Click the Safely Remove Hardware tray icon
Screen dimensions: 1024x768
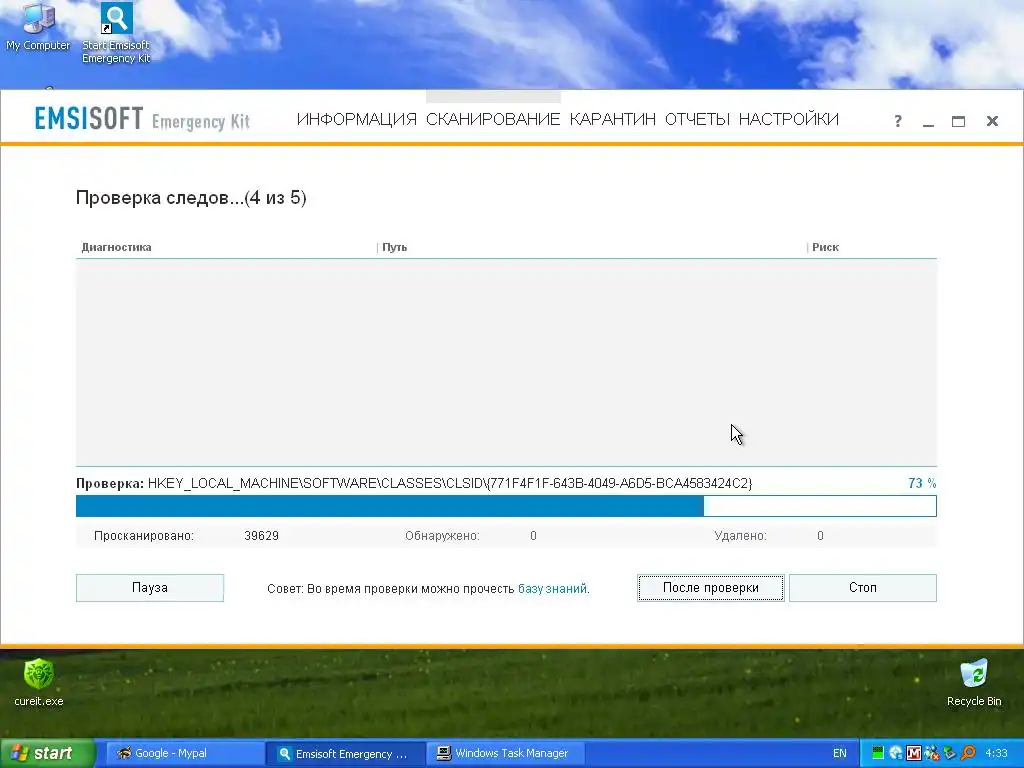950,753
